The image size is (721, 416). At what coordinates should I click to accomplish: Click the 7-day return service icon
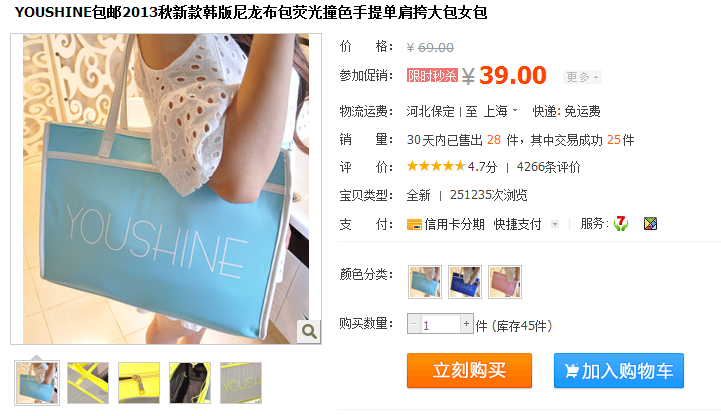621,224
